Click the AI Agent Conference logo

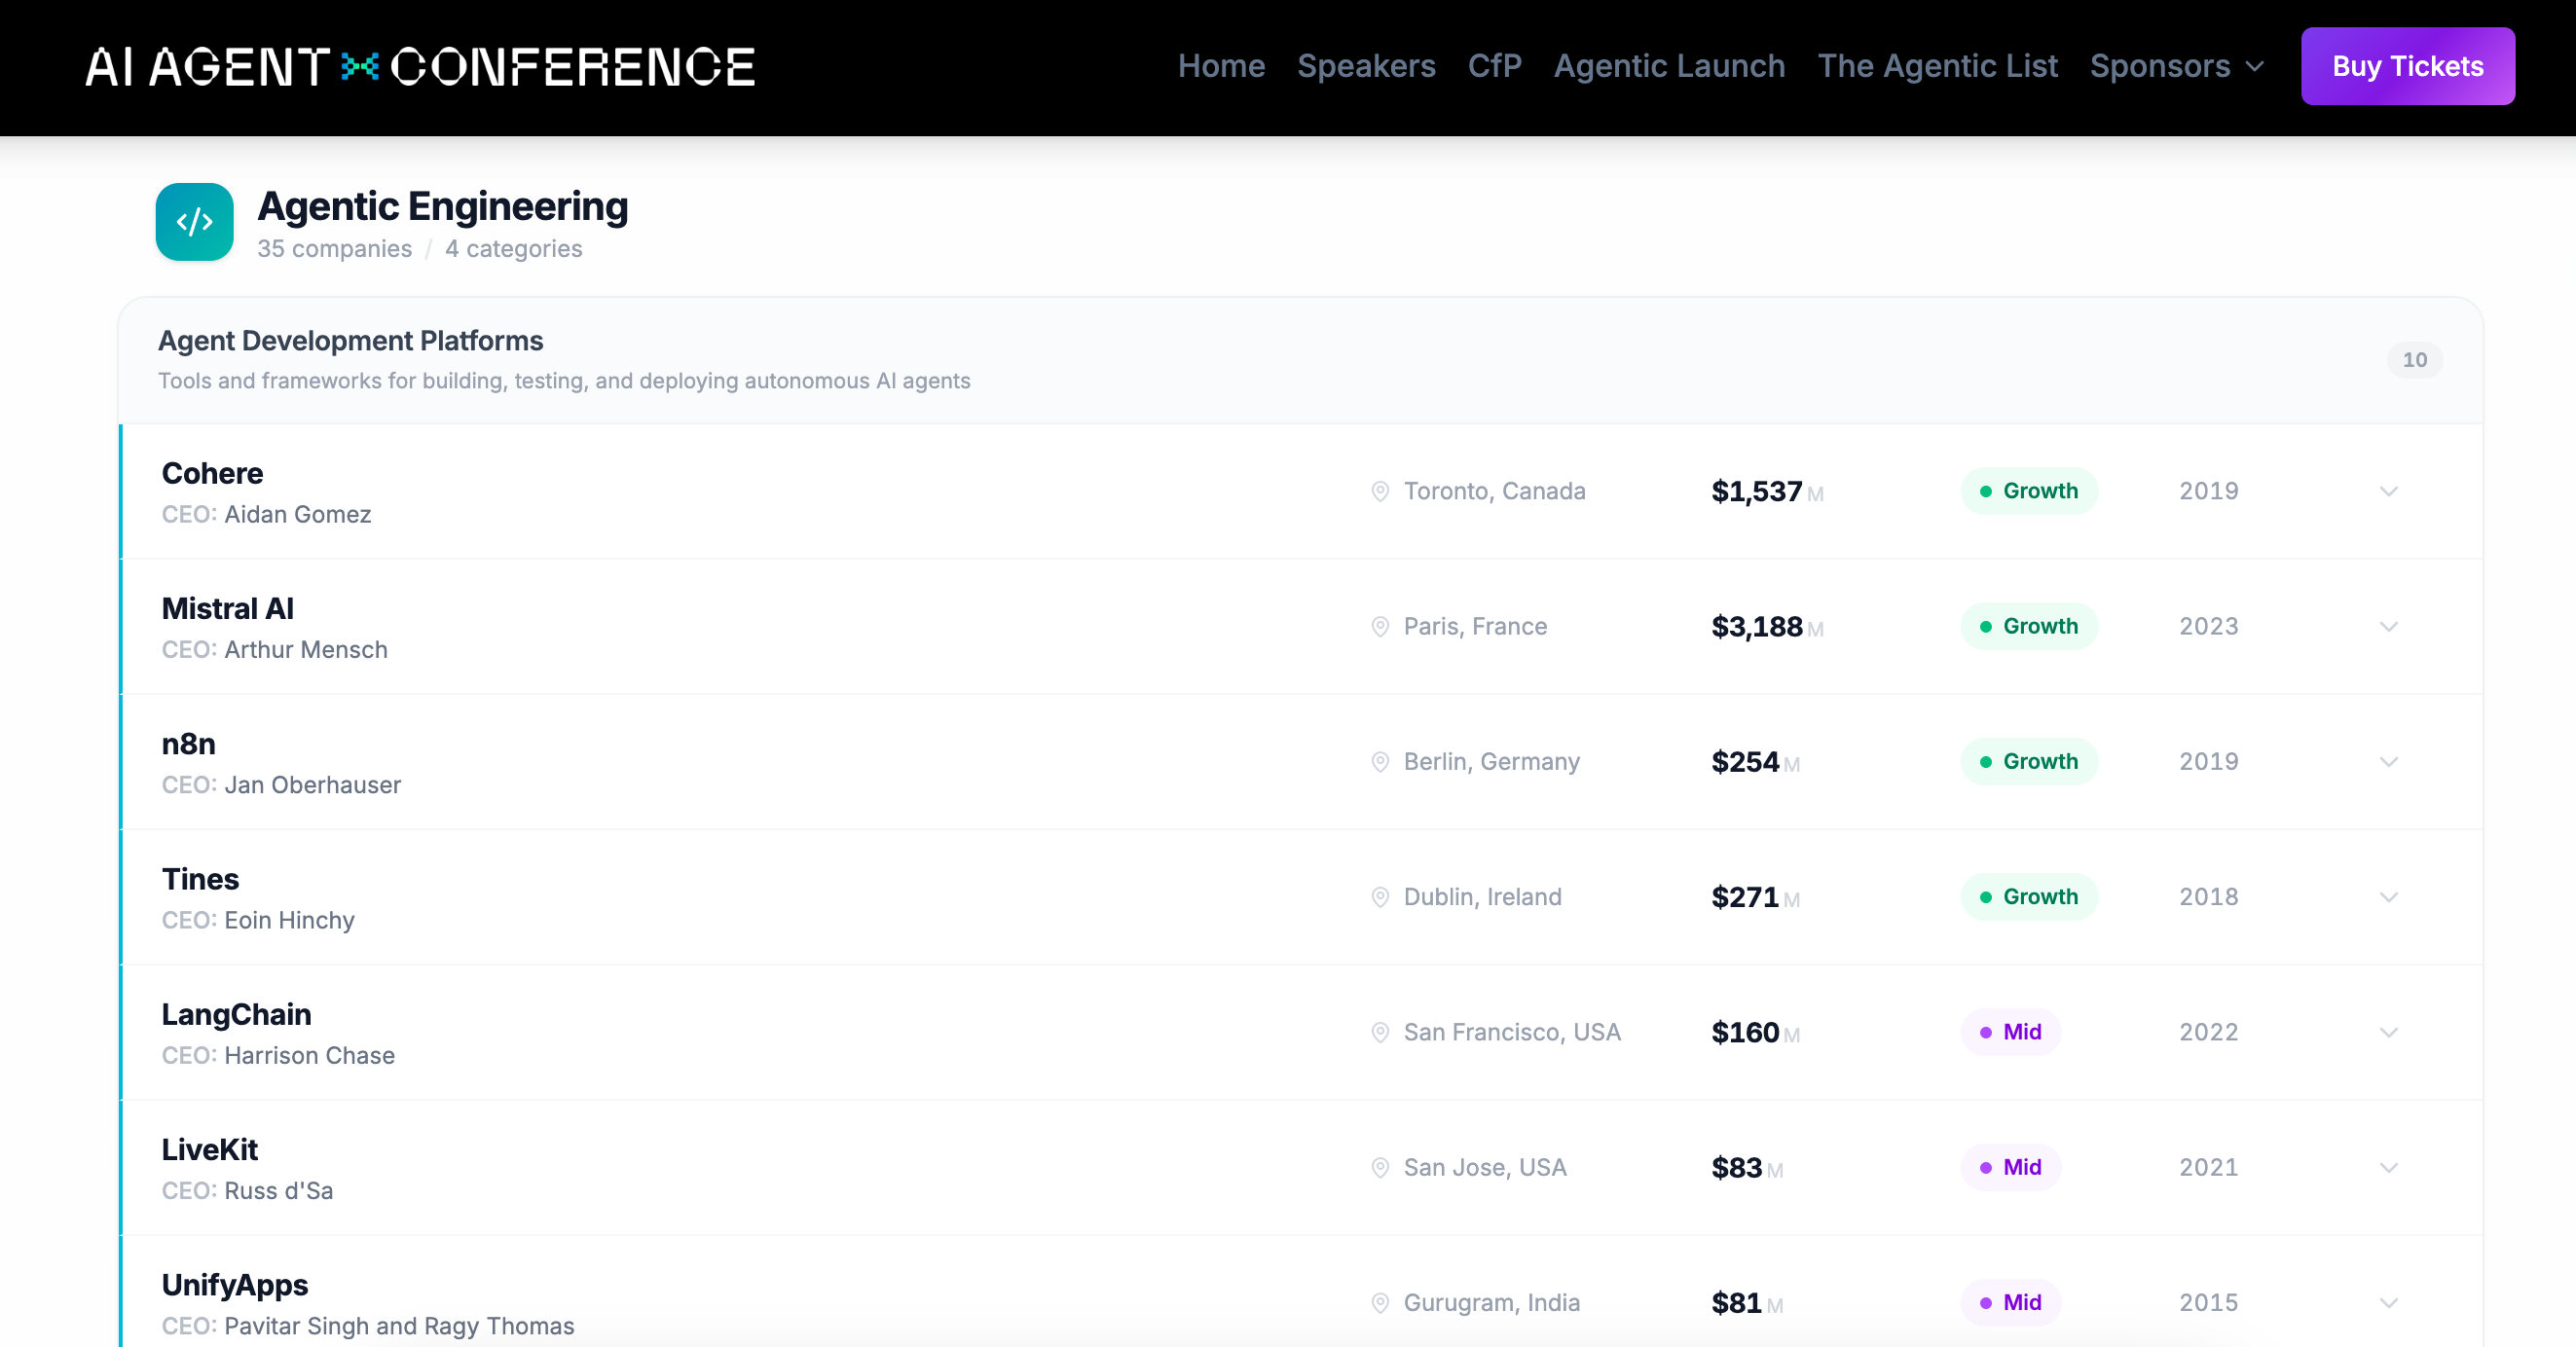click(x=420, y=67)
